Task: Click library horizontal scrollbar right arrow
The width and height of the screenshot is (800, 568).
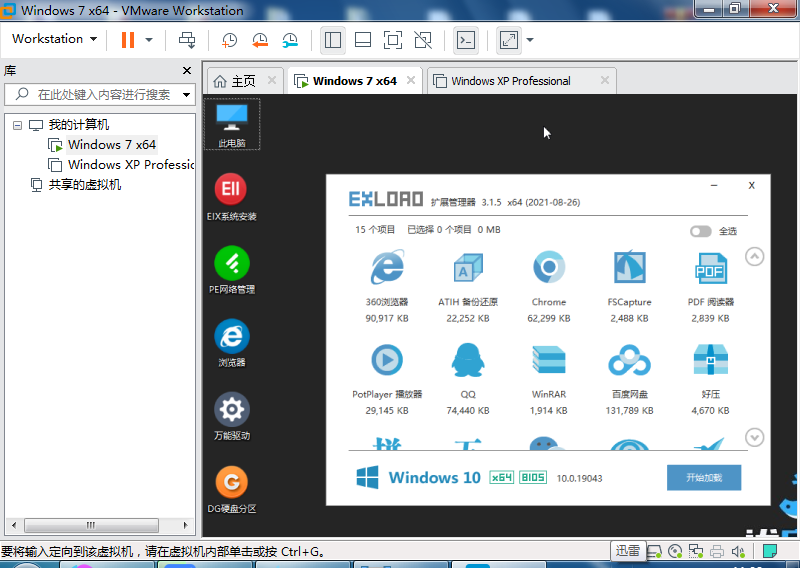Action: [186, 525]
